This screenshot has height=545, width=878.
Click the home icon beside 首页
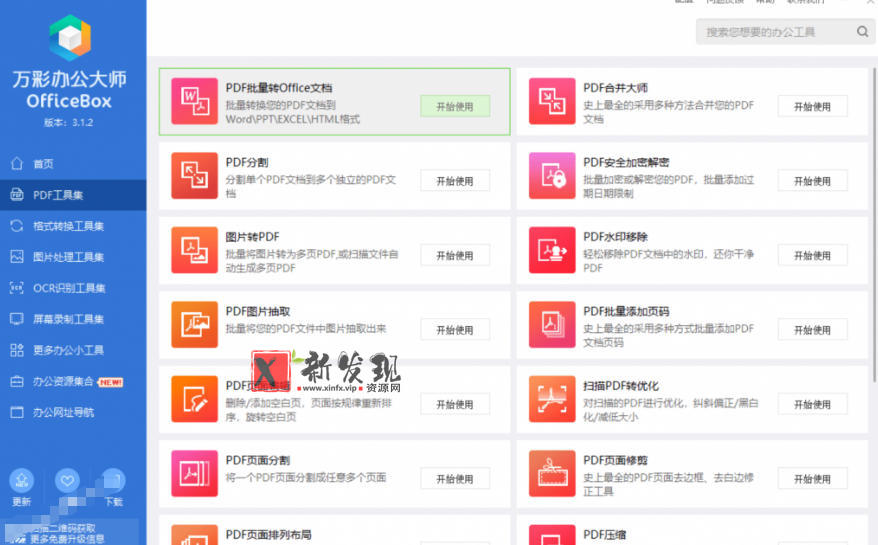17,163
